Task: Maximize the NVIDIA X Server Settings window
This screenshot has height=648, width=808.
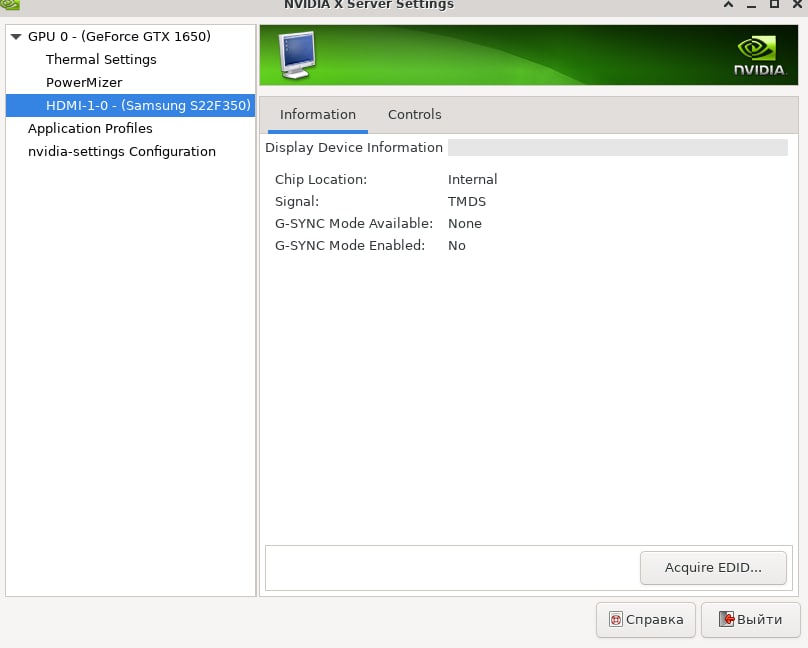Action: (x=774, y=4)
